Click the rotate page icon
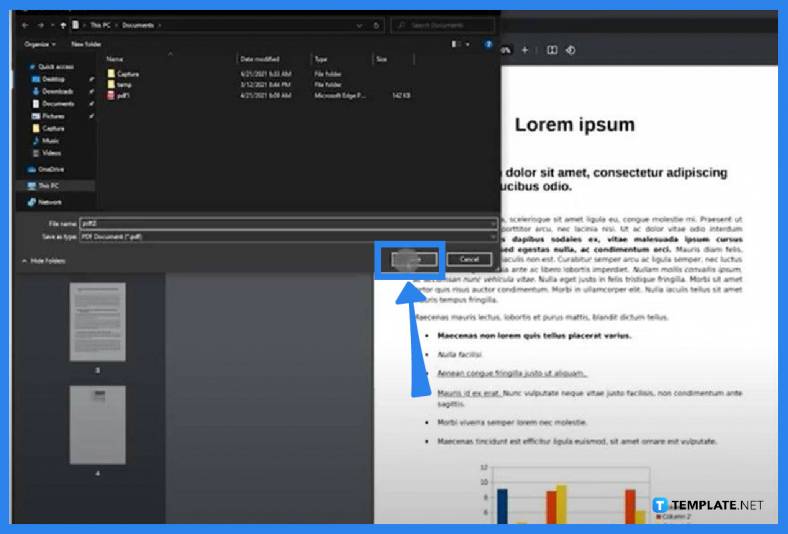Viewport: 788px width, 534px height. (x=571, y=50)
